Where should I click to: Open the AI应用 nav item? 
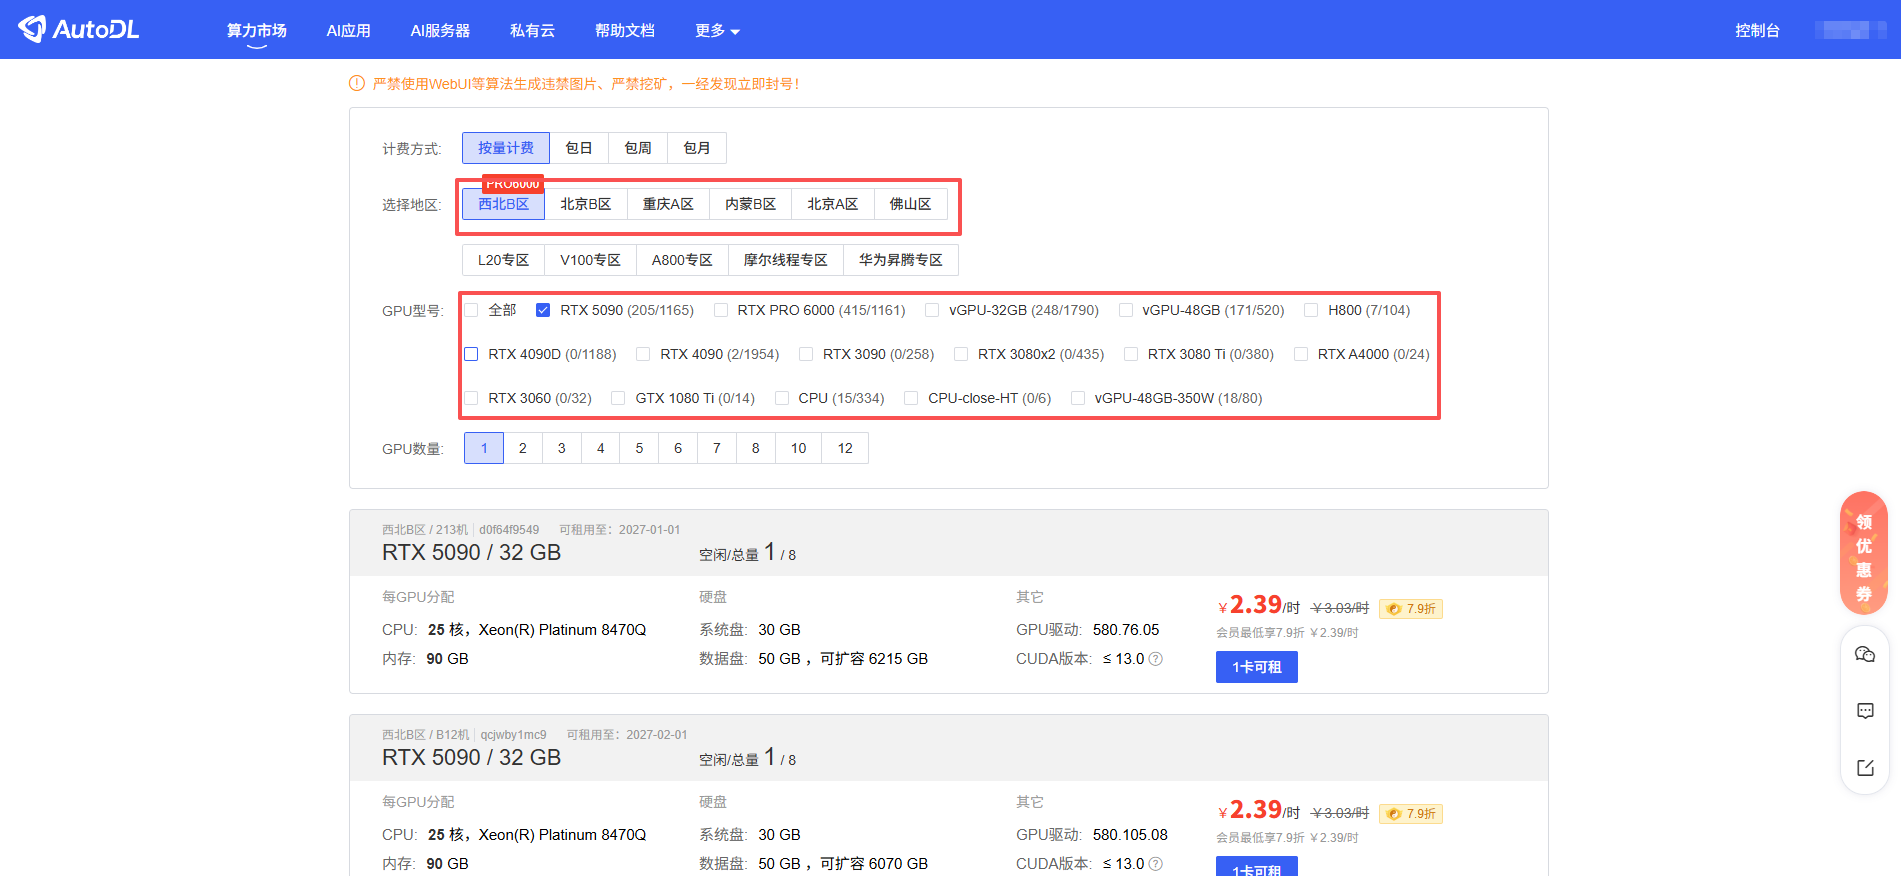pos(348,31)
